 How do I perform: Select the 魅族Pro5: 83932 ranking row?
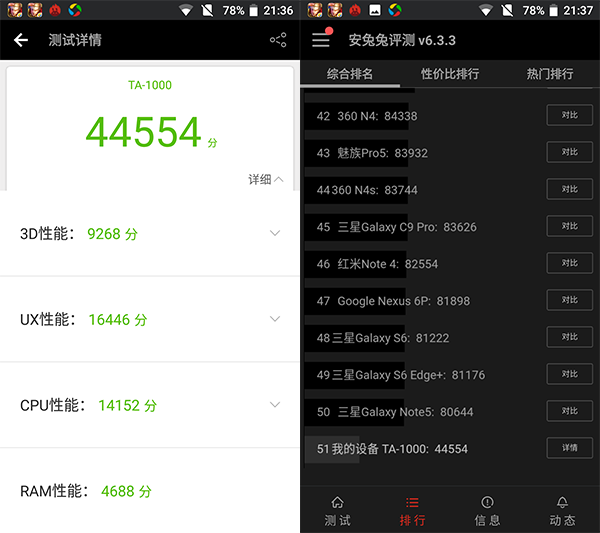tap(448, 153)
